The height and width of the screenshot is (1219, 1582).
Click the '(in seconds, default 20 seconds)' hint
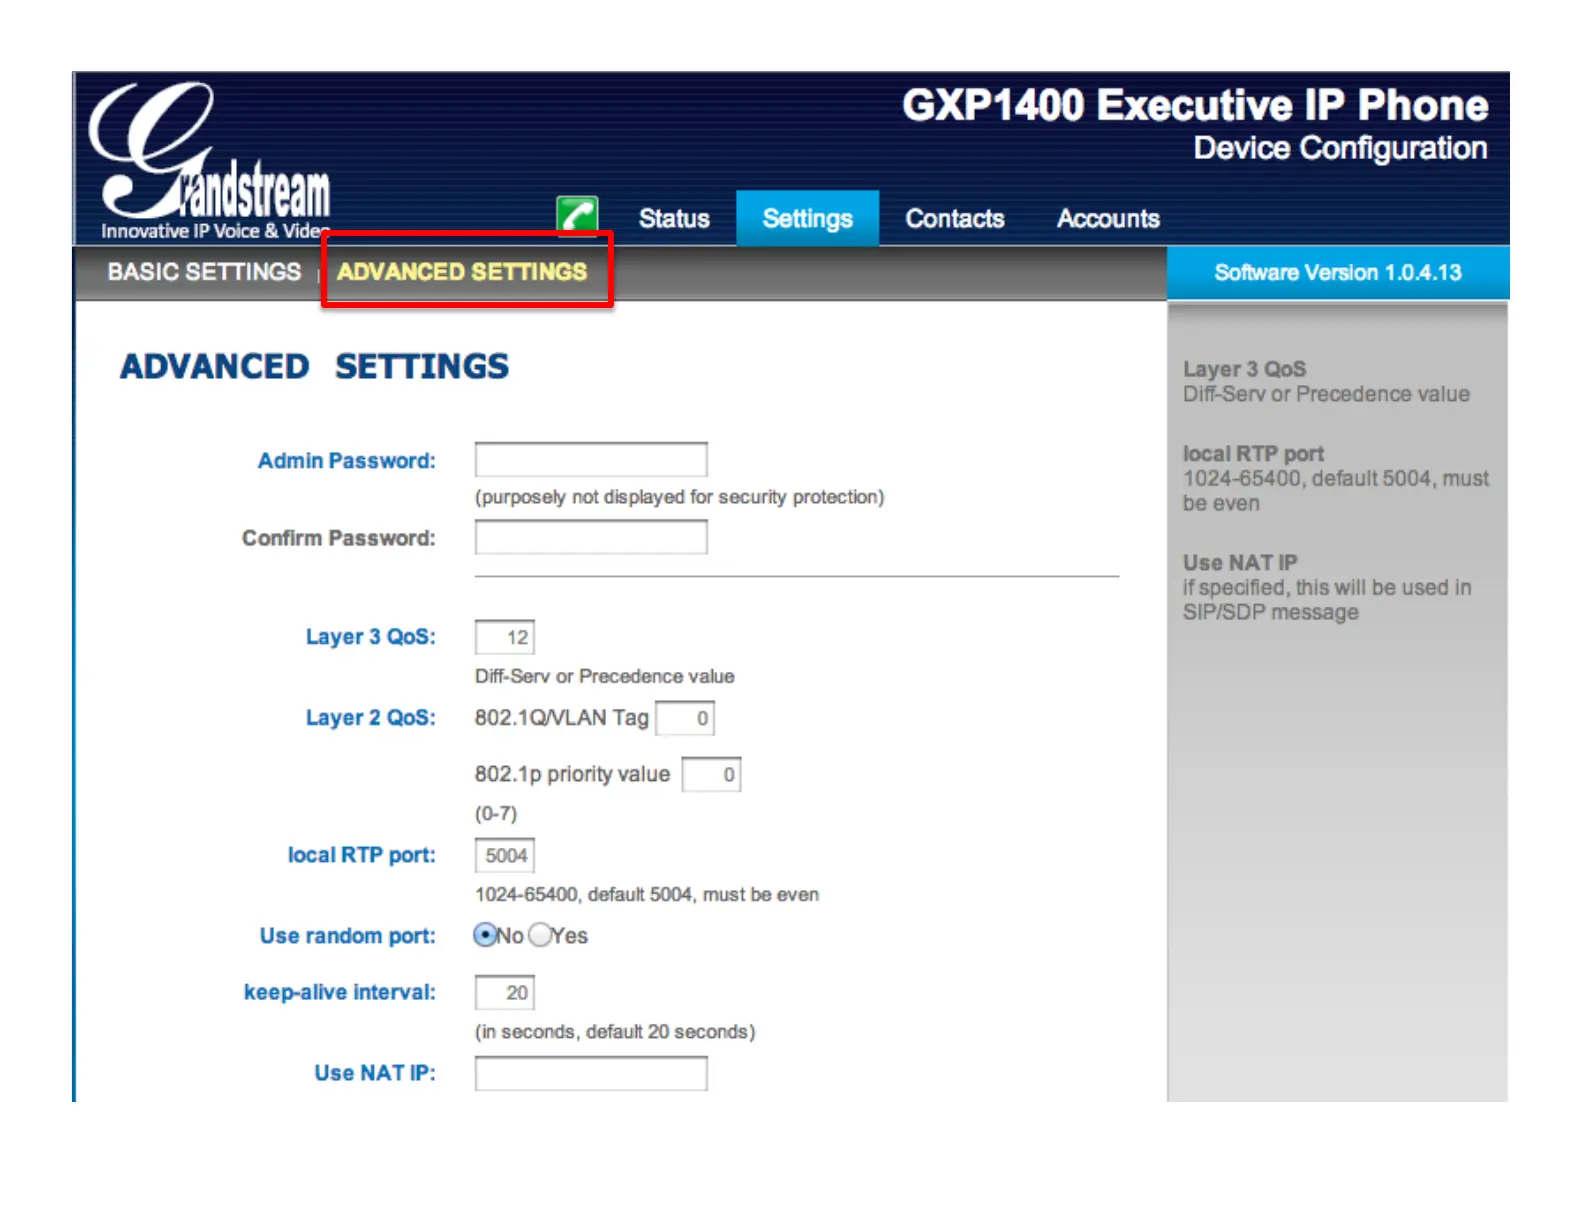[x=615, y=1031]
